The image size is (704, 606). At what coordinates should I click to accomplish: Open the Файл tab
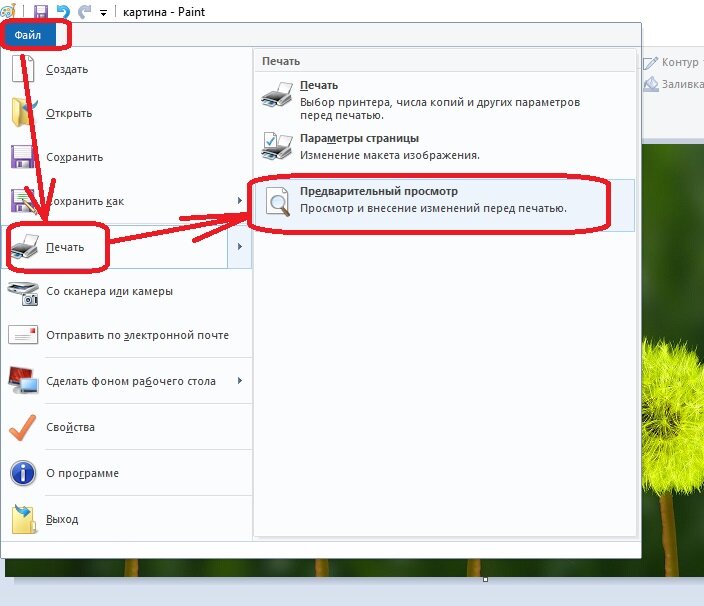[28, 35]
